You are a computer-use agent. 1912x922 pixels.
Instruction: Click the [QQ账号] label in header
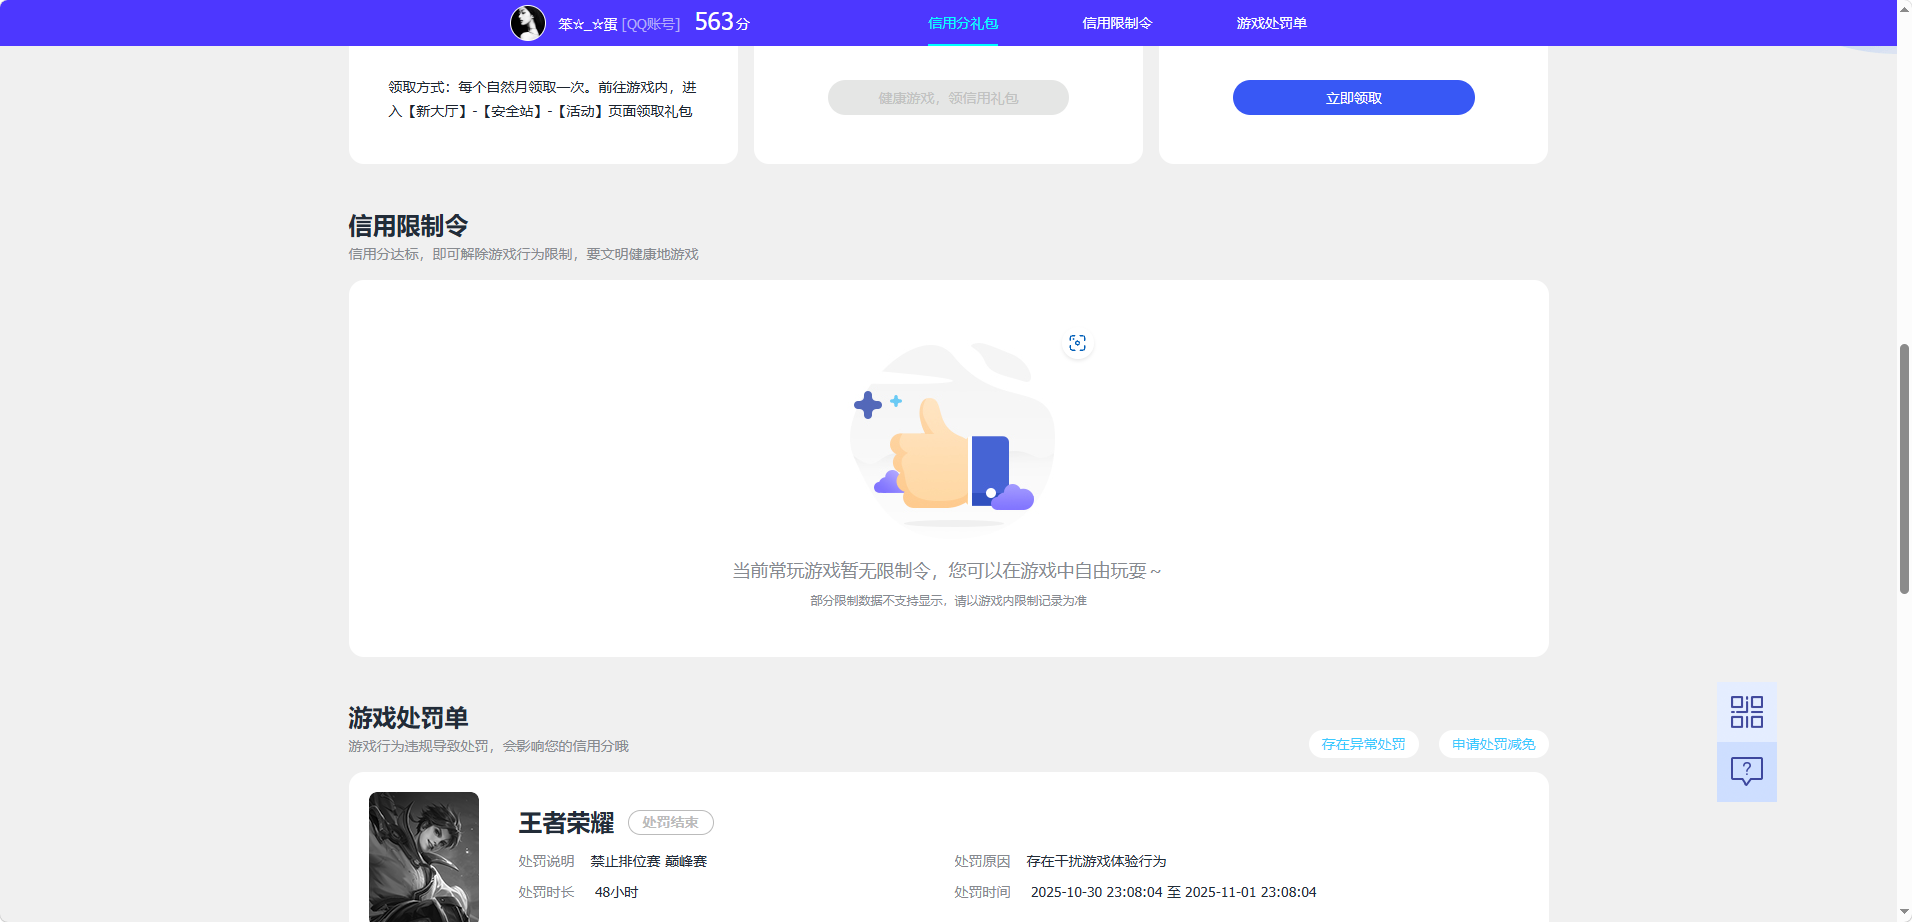tap(651, 24)
